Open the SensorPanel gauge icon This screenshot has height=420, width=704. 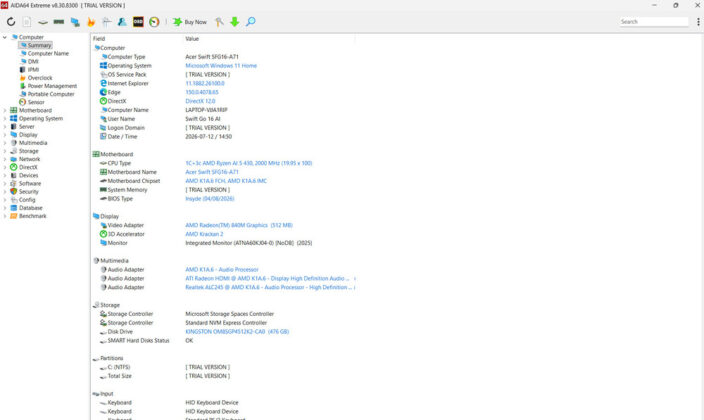[154, 22]
